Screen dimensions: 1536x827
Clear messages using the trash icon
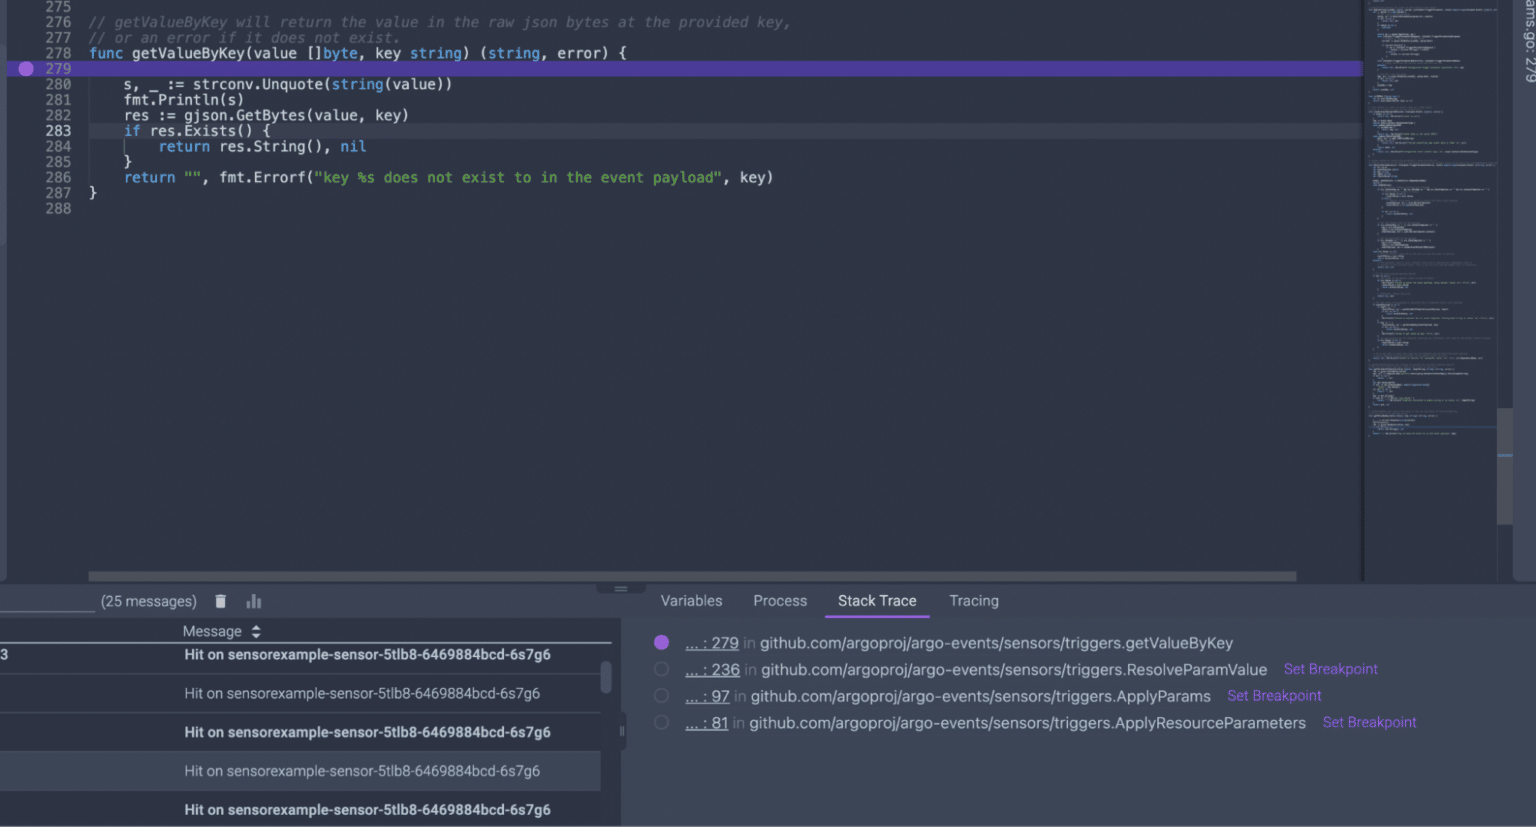(x=219, y=601)
